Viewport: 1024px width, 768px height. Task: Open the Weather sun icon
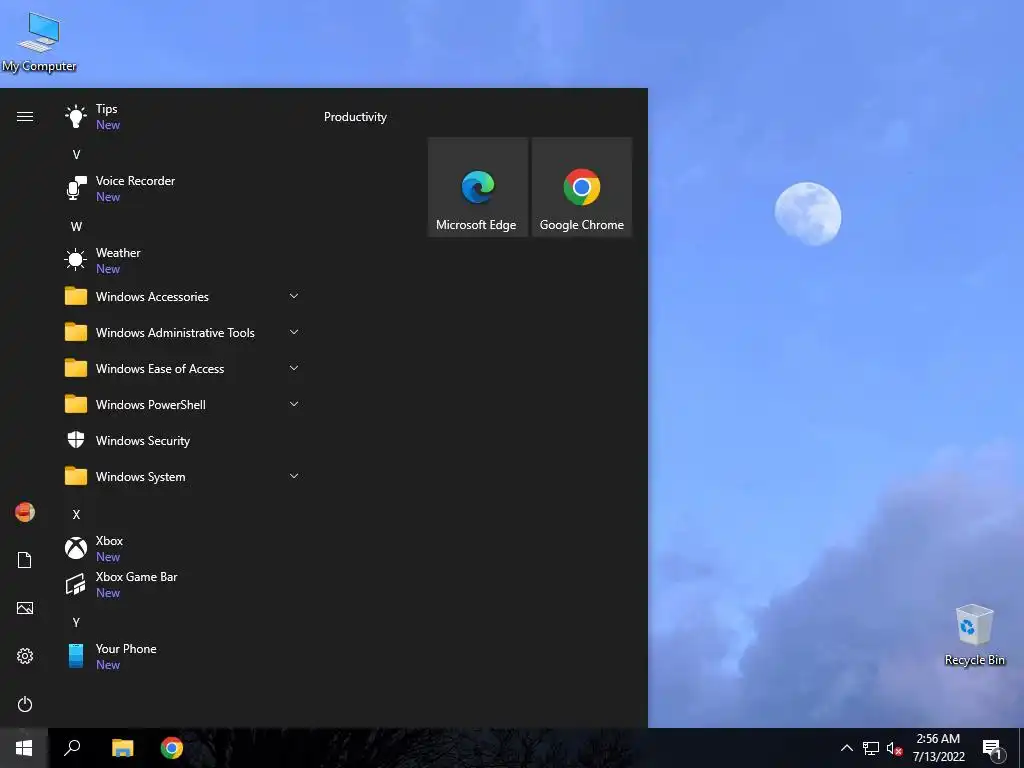76,260
